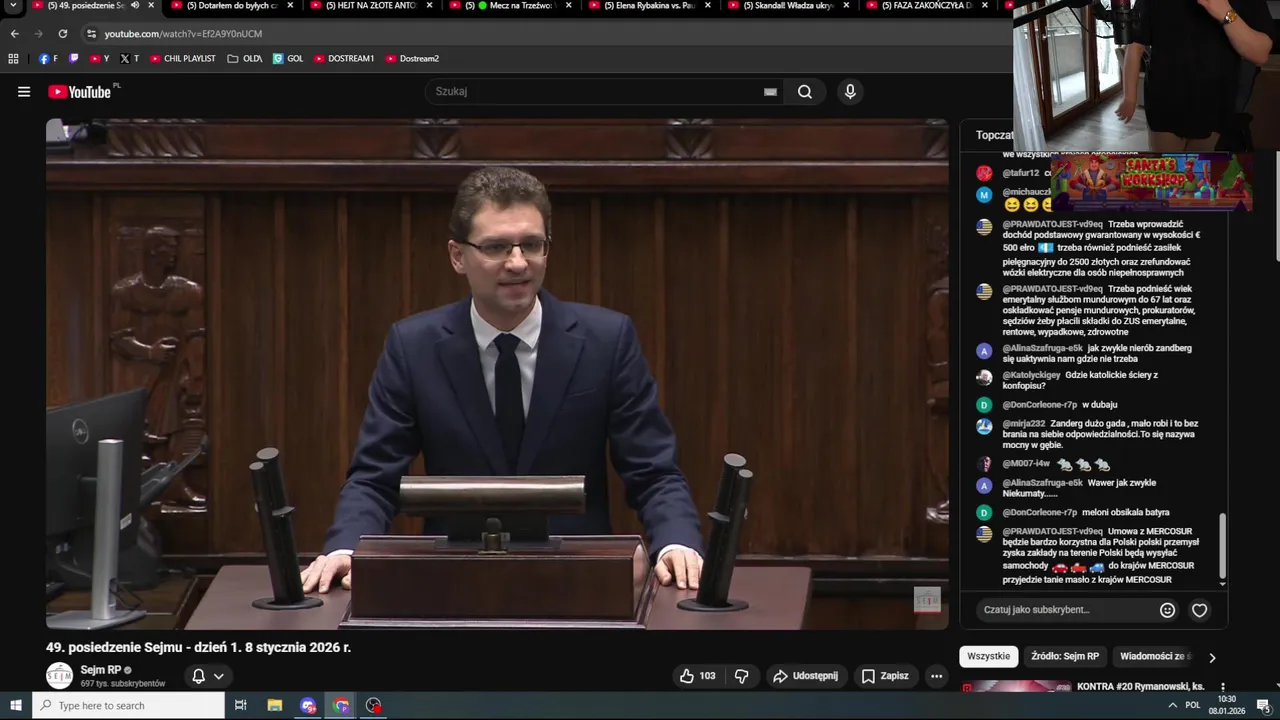Click the youtube.com URL address bar

tap(183, 34)
